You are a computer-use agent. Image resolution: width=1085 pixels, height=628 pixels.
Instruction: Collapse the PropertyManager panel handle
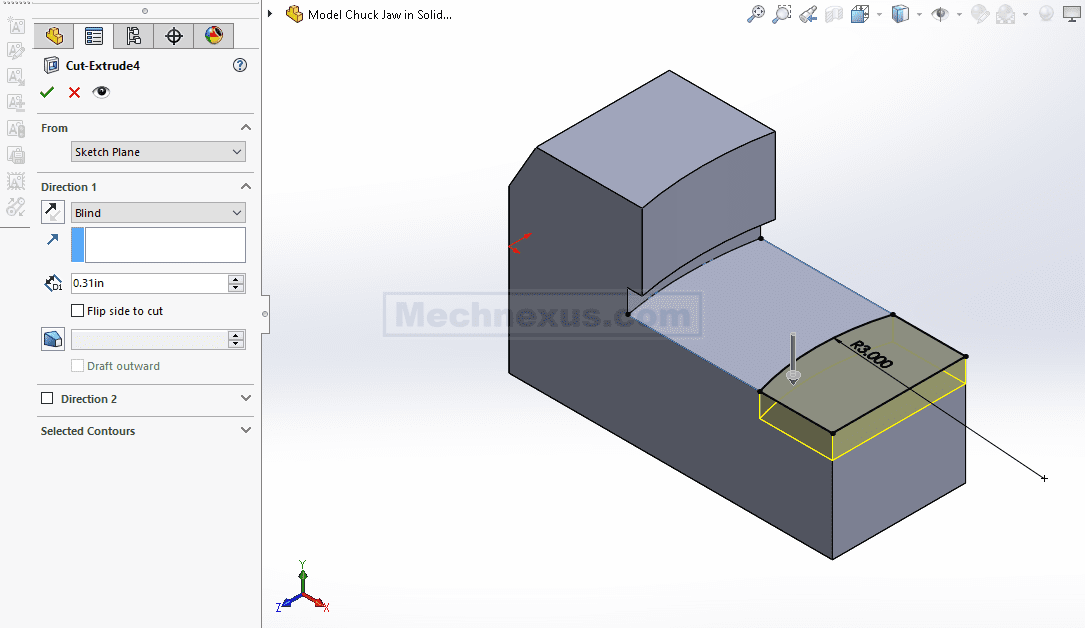[x=265, y=314]
